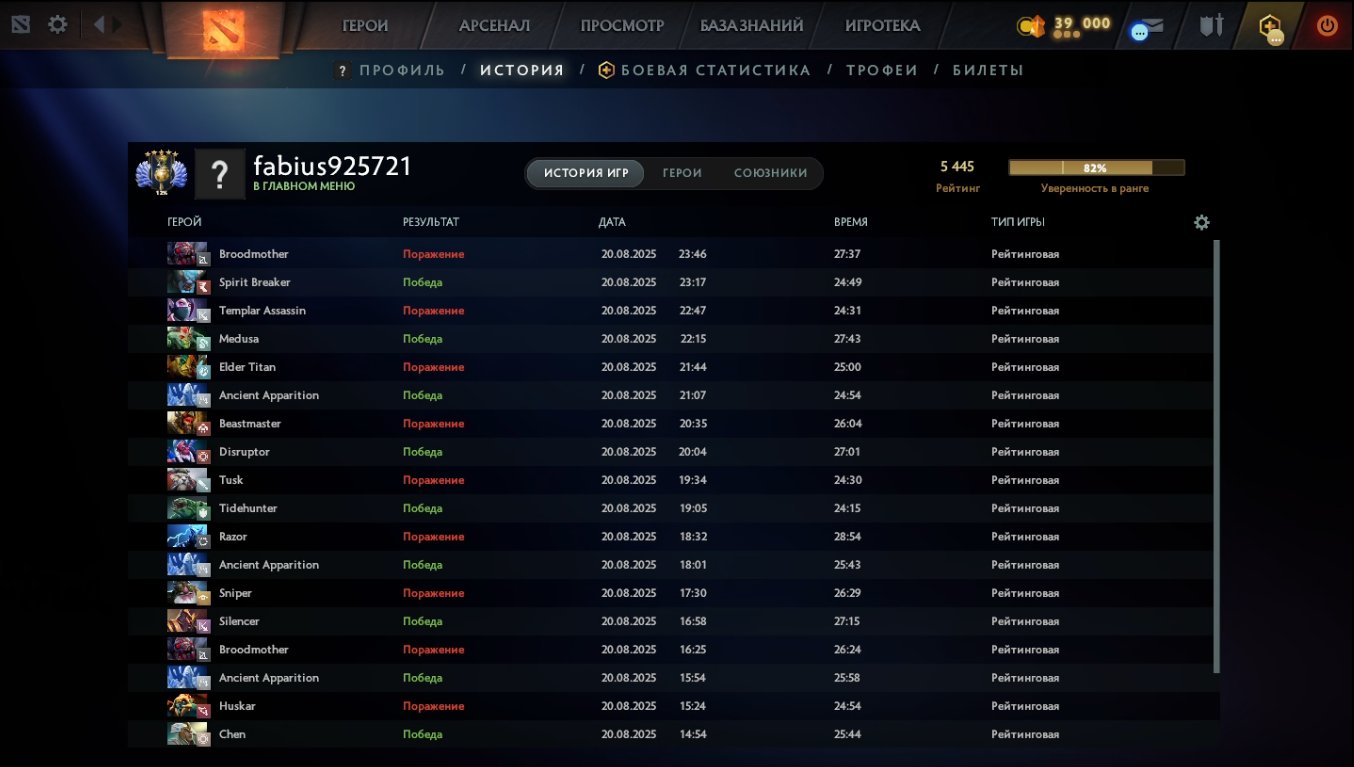1354x767 pixels.
Task: Open the mail chat notifications icon
Action: point(1147,27)
